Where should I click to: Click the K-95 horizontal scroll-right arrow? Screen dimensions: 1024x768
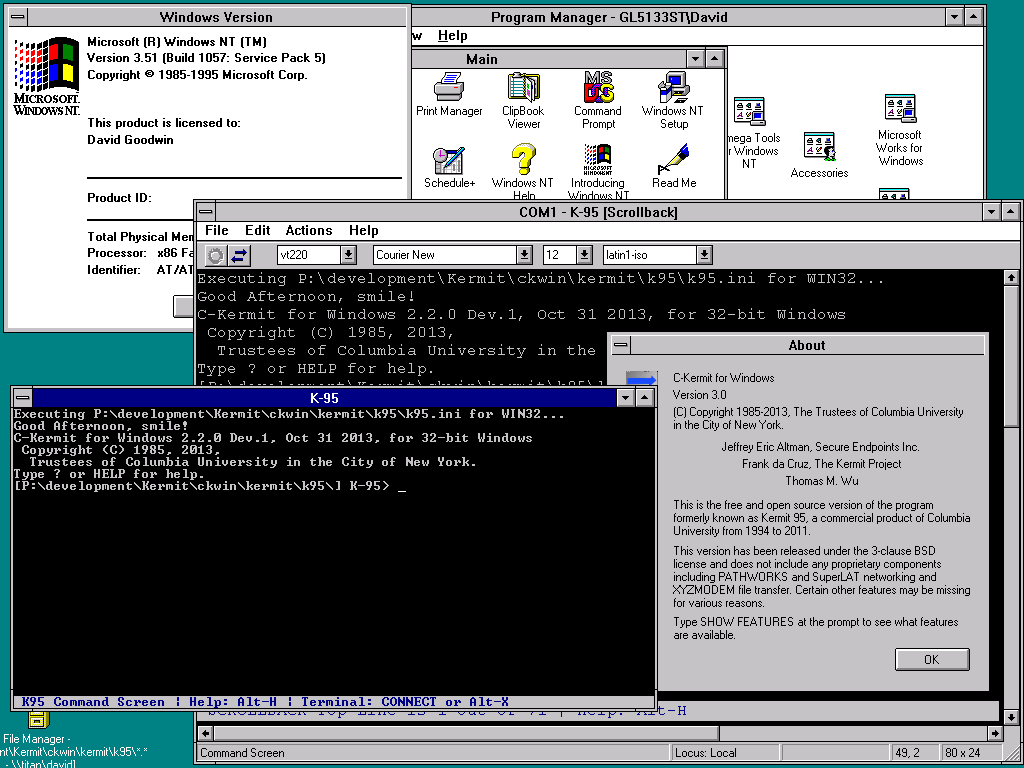994,733
